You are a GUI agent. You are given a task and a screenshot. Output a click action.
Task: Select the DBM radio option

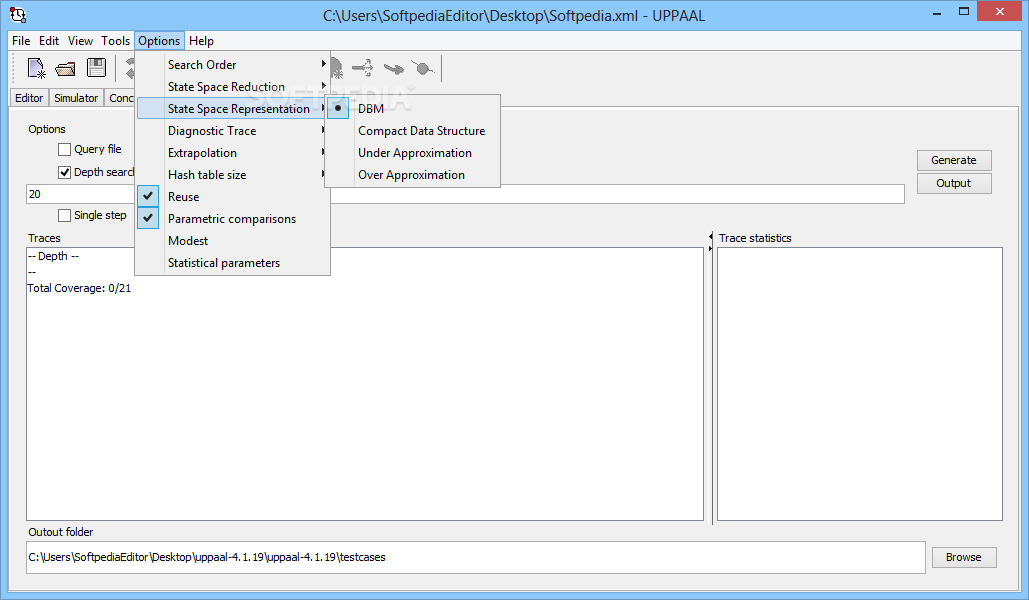(413, 108)
